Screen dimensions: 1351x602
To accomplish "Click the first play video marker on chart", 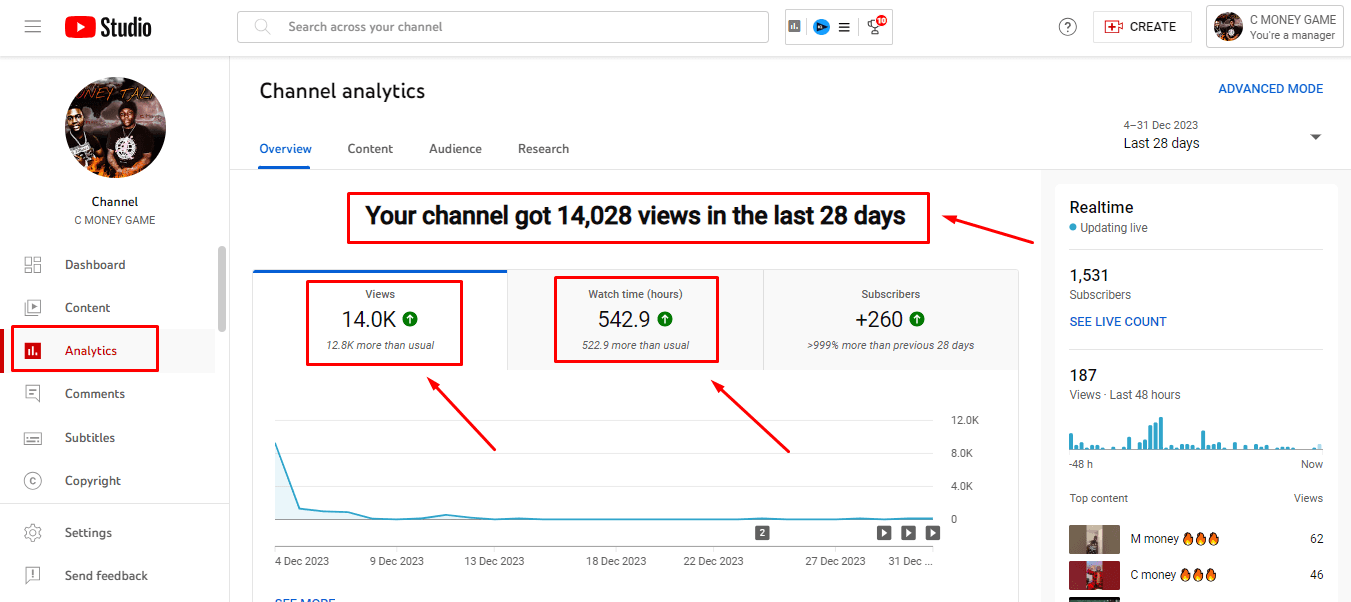I will pos(884,533).
